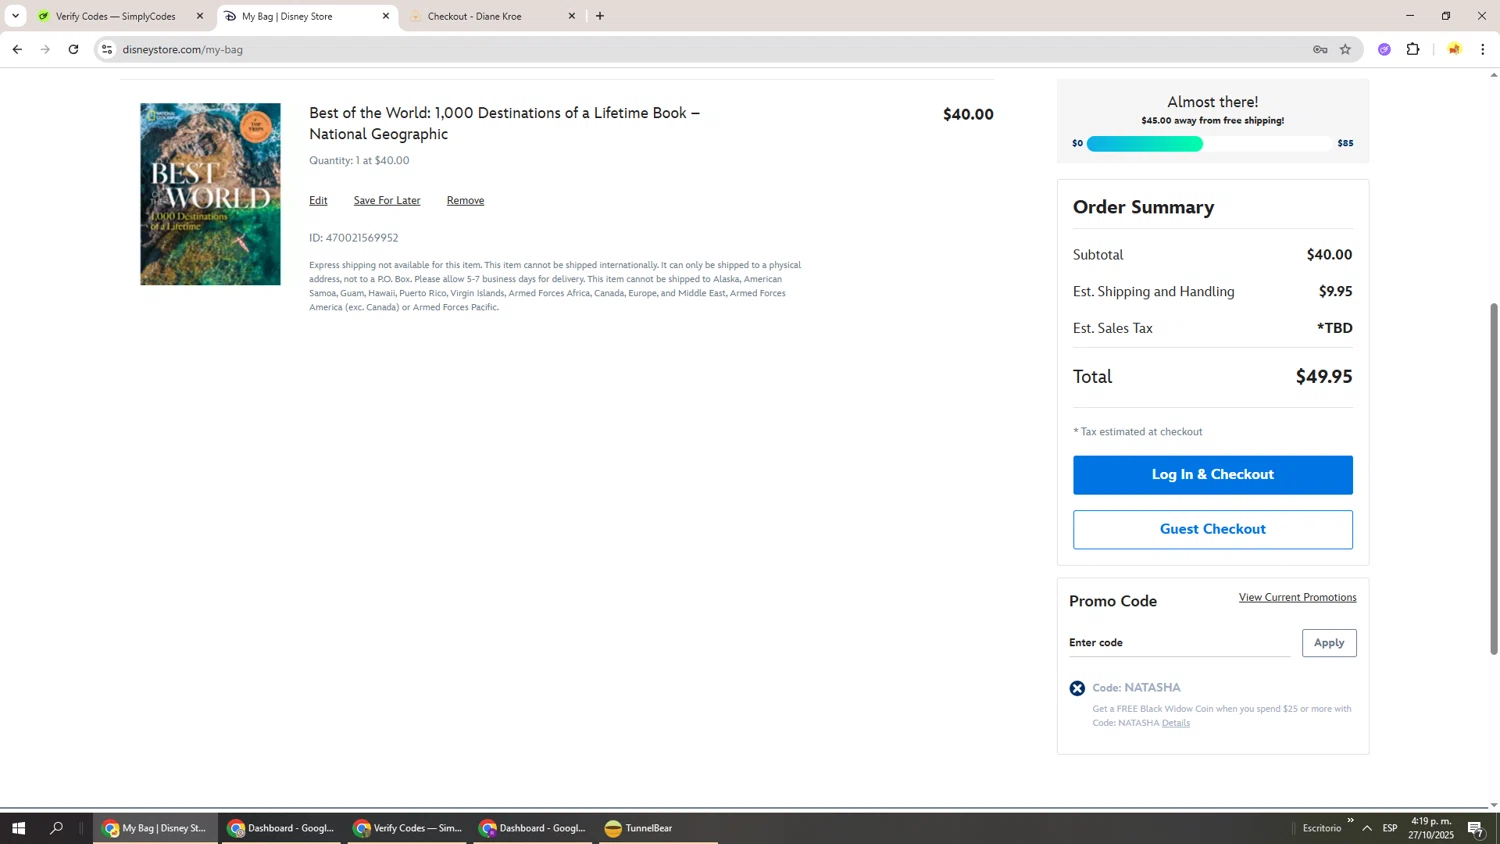The width and height of the screenshot is (1500, 844).
Task: Click the address bar URL
Action: point(183,49)
